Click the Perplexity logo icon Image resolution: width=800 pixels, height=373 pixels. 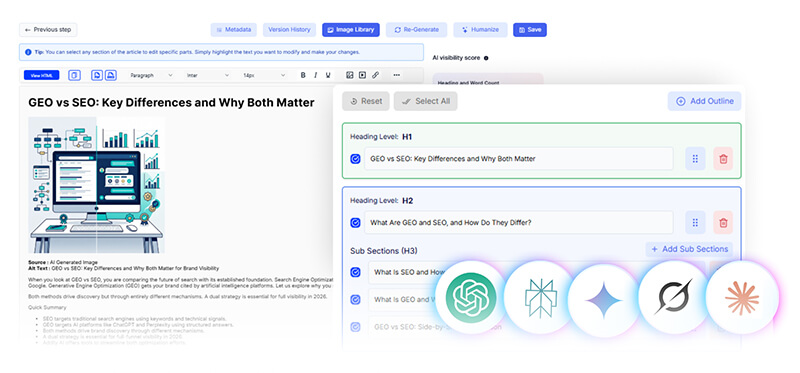click(541, 299)
